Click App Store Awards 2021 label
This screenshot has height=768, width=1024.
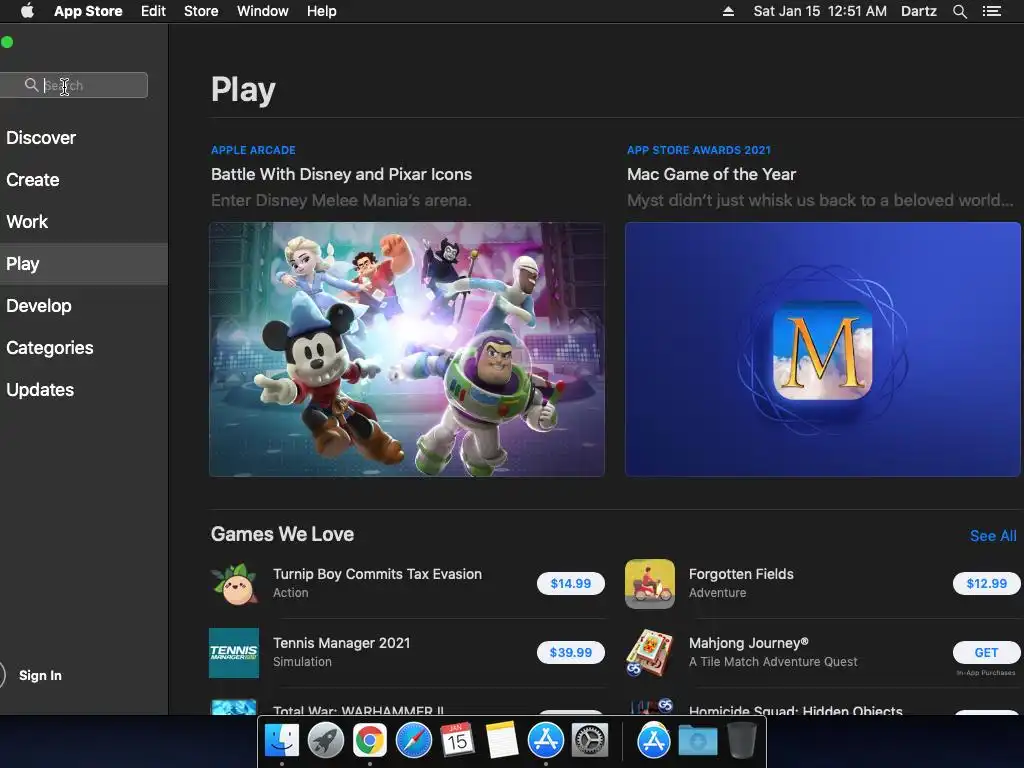coord(699,150)
